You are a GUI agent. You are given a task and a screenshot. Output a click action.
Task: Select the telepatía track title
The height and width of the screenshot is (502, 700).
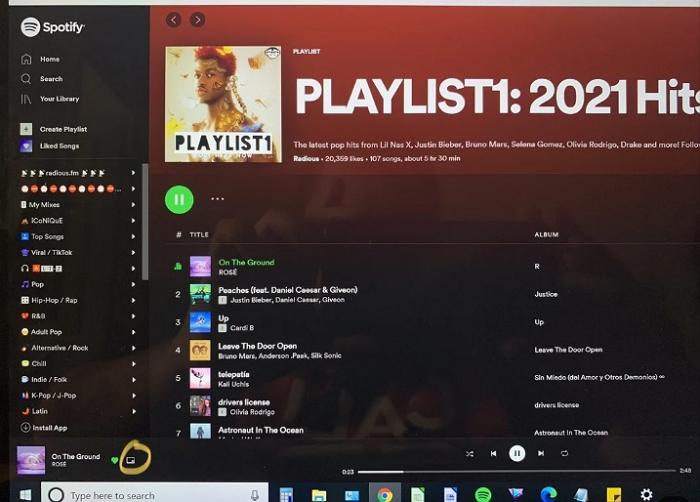(x=234, y=374)
